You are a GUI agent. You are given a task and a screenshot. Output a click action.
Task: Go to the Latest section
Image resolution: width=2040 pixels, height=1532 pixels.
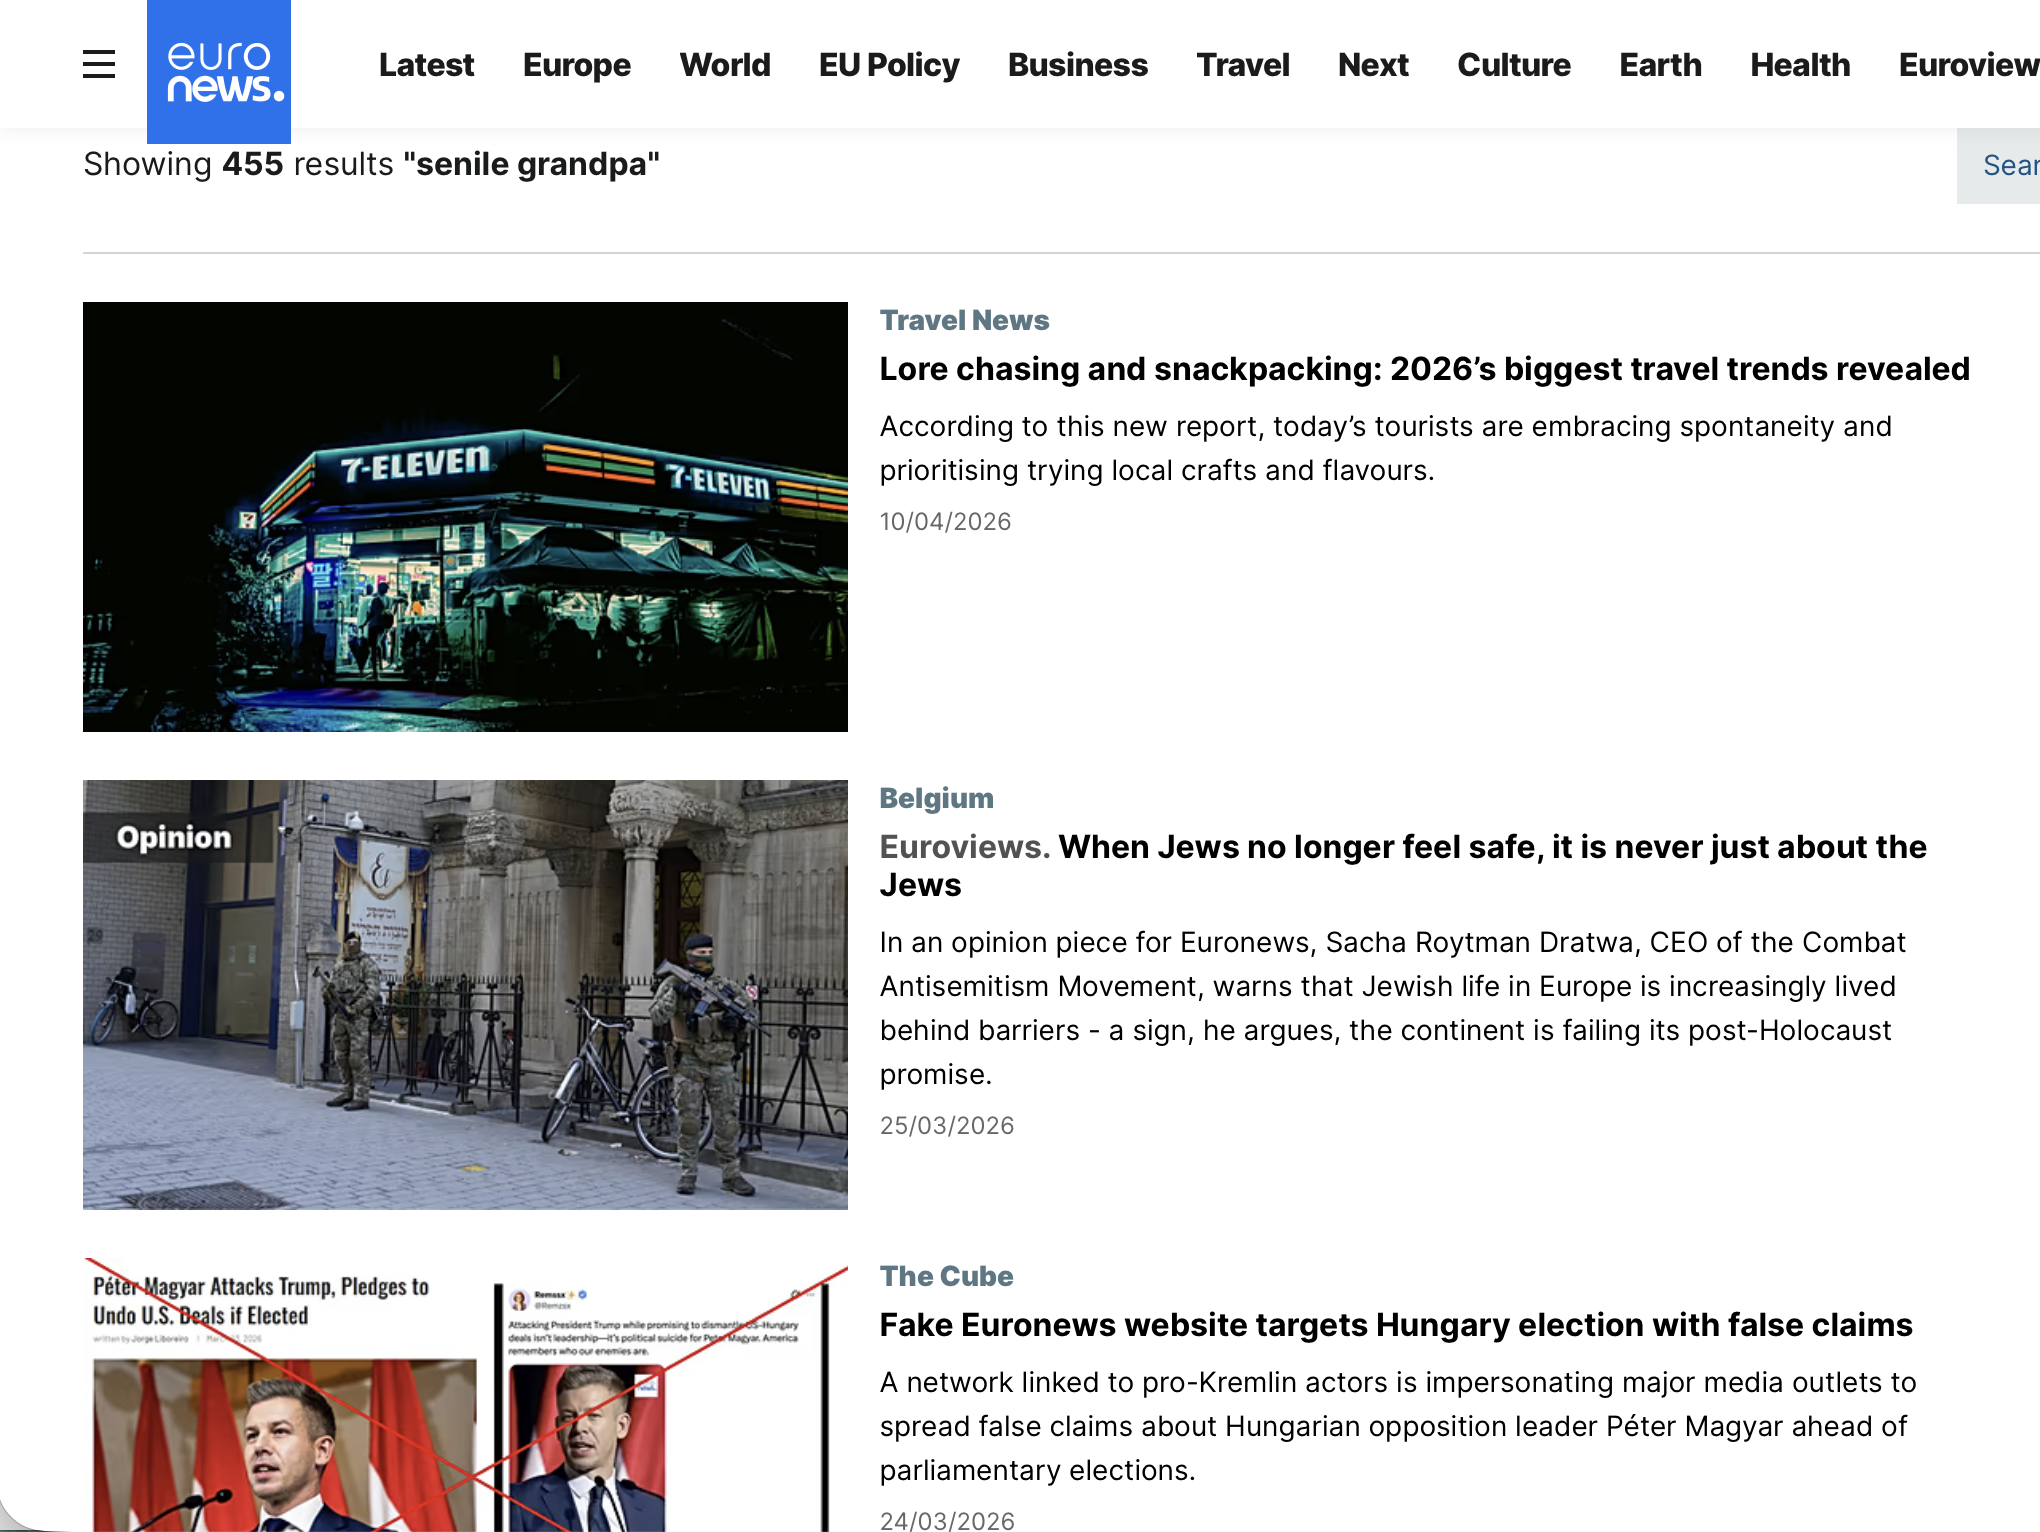[426, 64]
